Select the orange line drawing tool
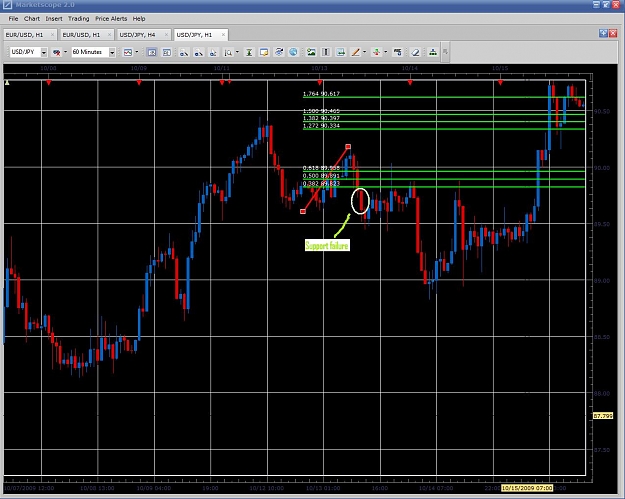 [355, 52]
